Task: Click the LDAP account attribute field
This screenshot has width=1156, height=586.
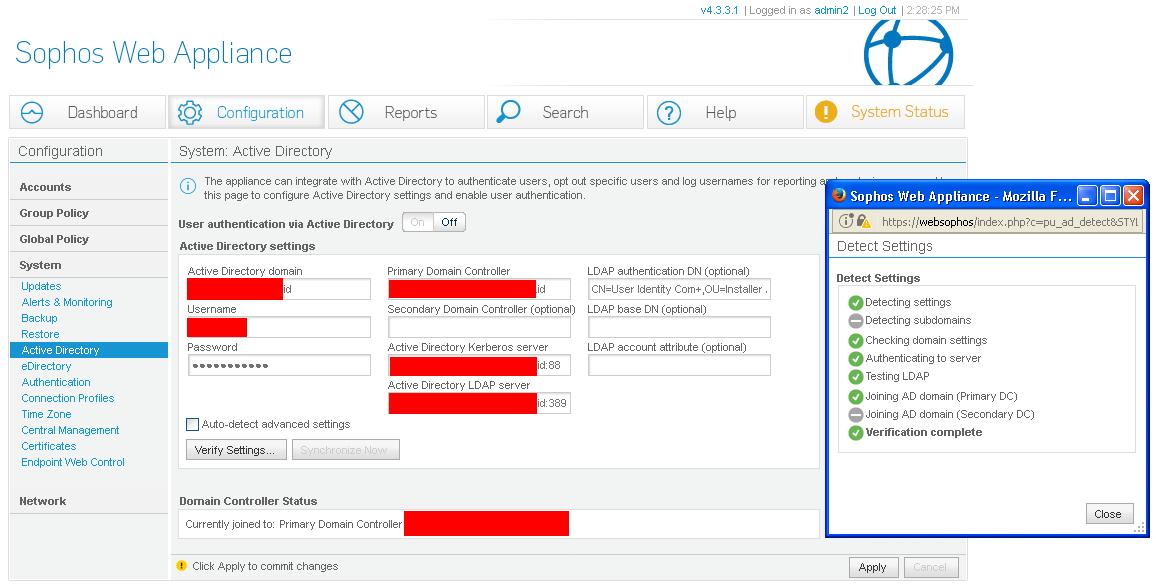Action: (x=679, y=366)
